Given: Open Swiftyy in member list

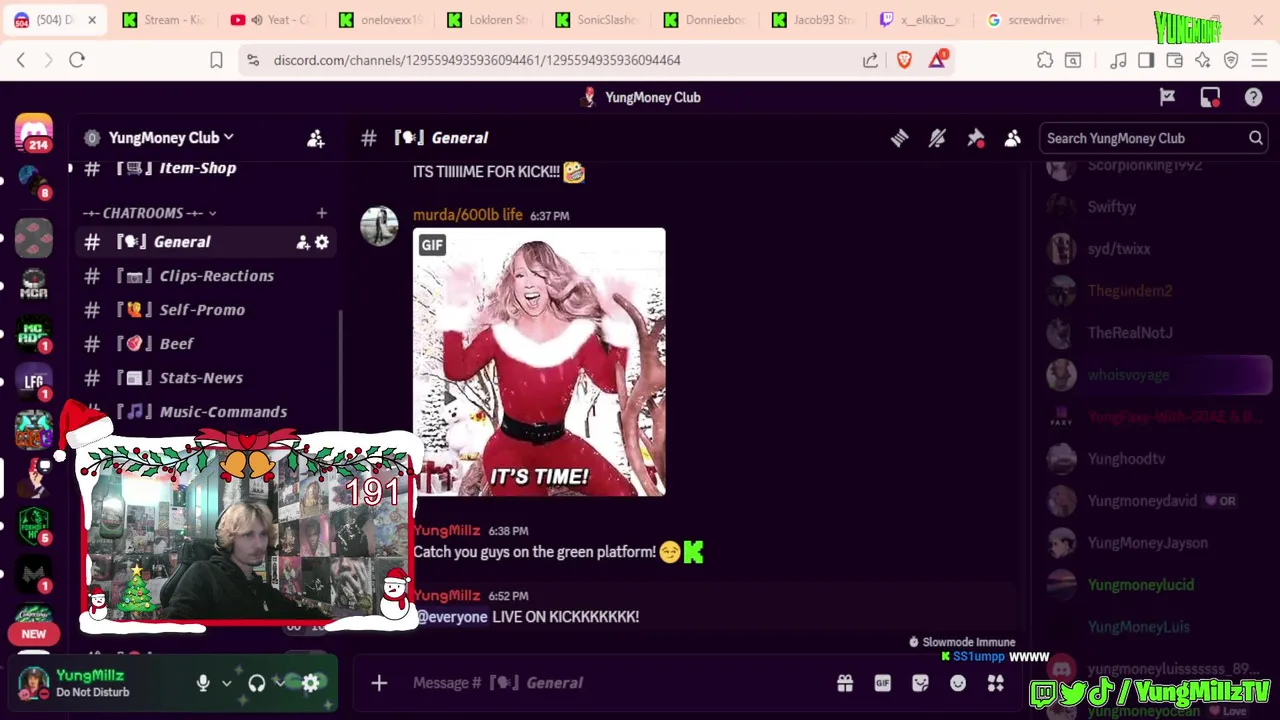Looking at the screenshot, I should pos(1112,207).
